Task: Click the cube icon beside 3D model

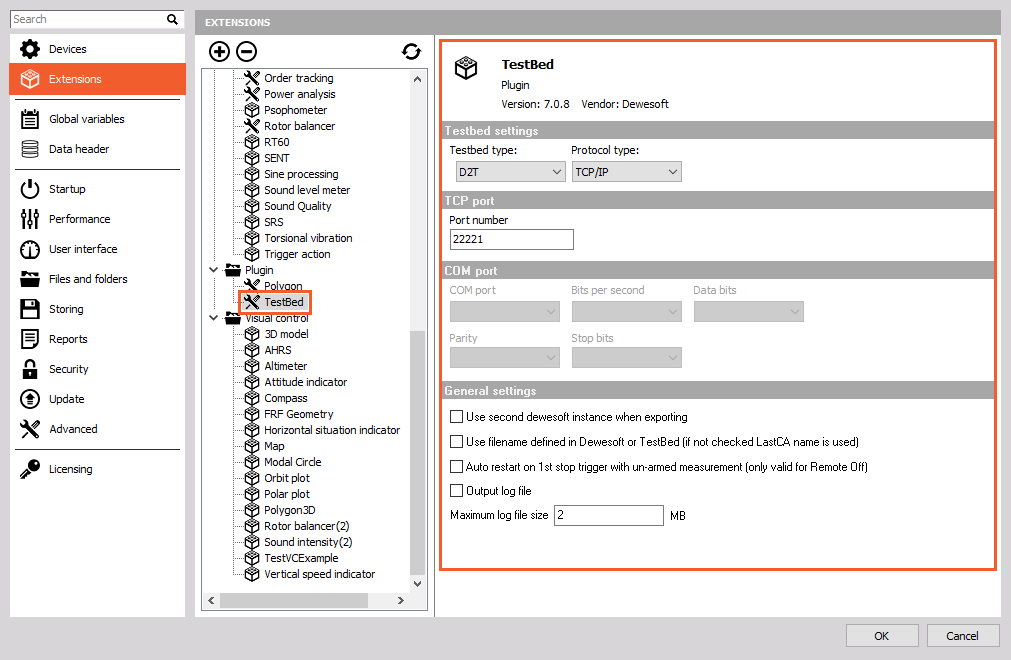Action: [x=252, y=334]
